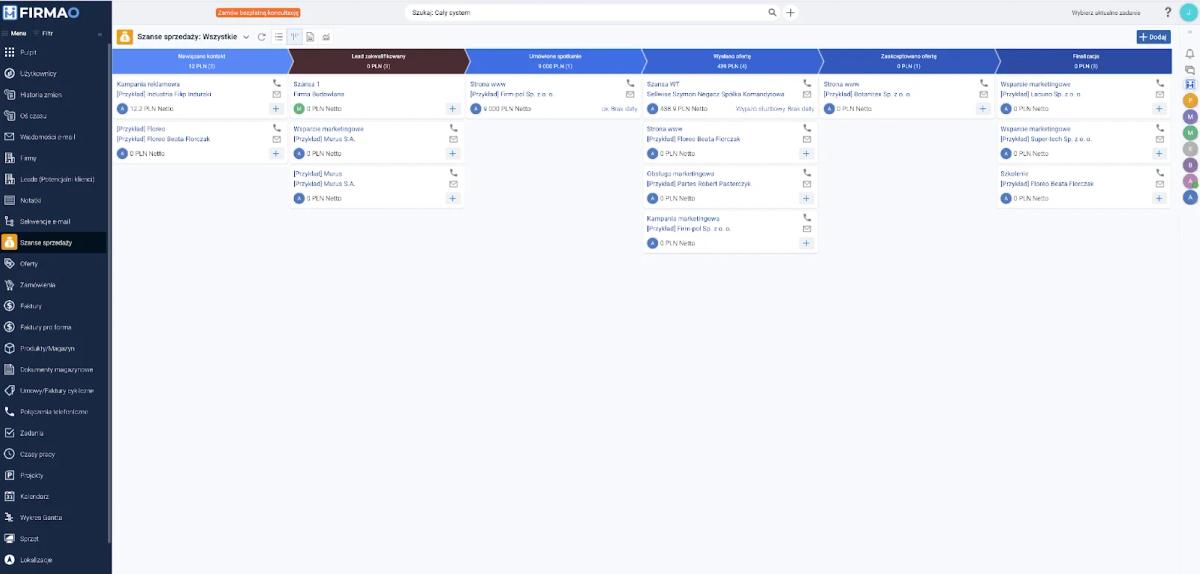Collapse the left sidebar menu

pyautogui.click(x=99, y=33)
